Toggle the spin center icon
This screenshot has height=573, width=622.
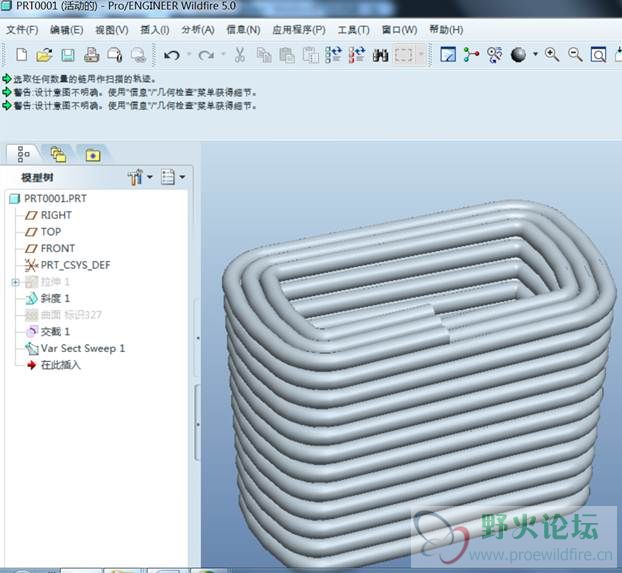(x=471, y=55)
